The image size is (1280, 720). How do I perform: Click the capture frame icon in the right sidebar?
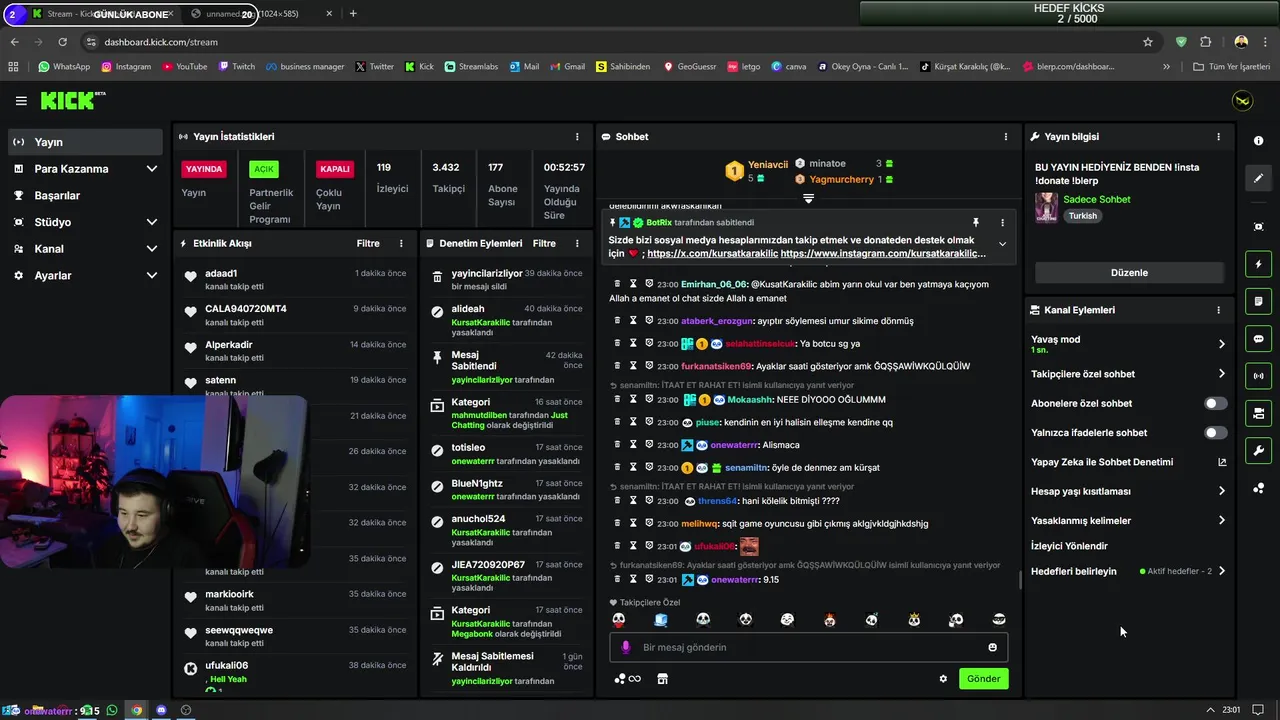(x=1258, y=227)
